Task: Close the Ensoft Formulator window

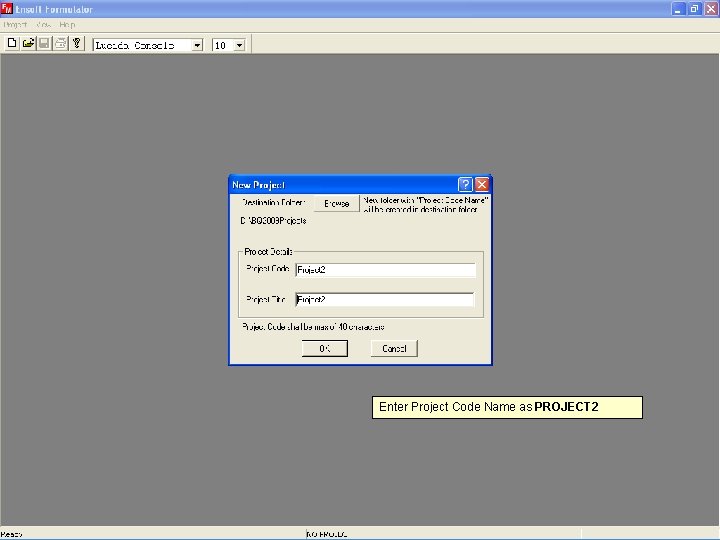Action: (711, 9)
